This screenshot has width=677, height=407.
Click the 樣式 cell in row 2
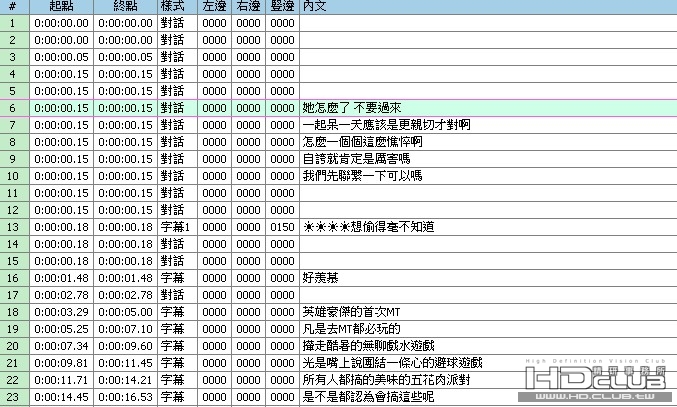pos(177,40)
